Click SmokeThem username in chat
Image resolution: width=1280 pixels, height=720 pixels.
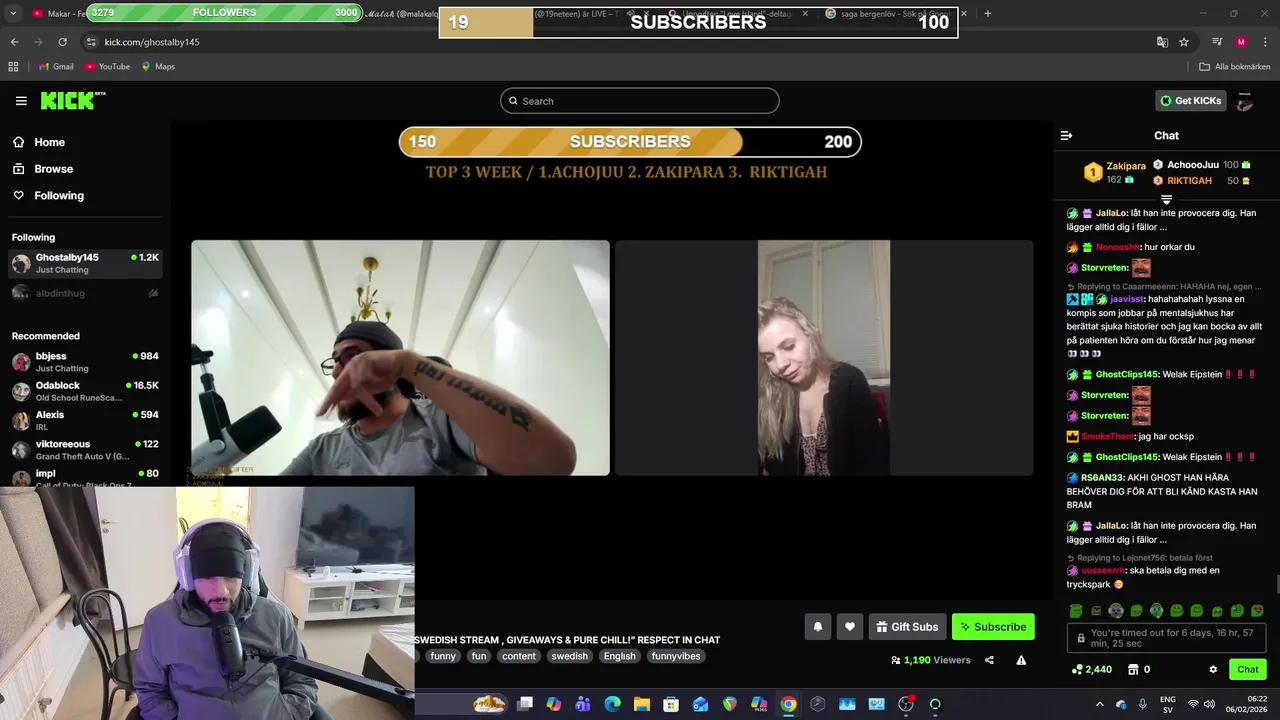1108,436
